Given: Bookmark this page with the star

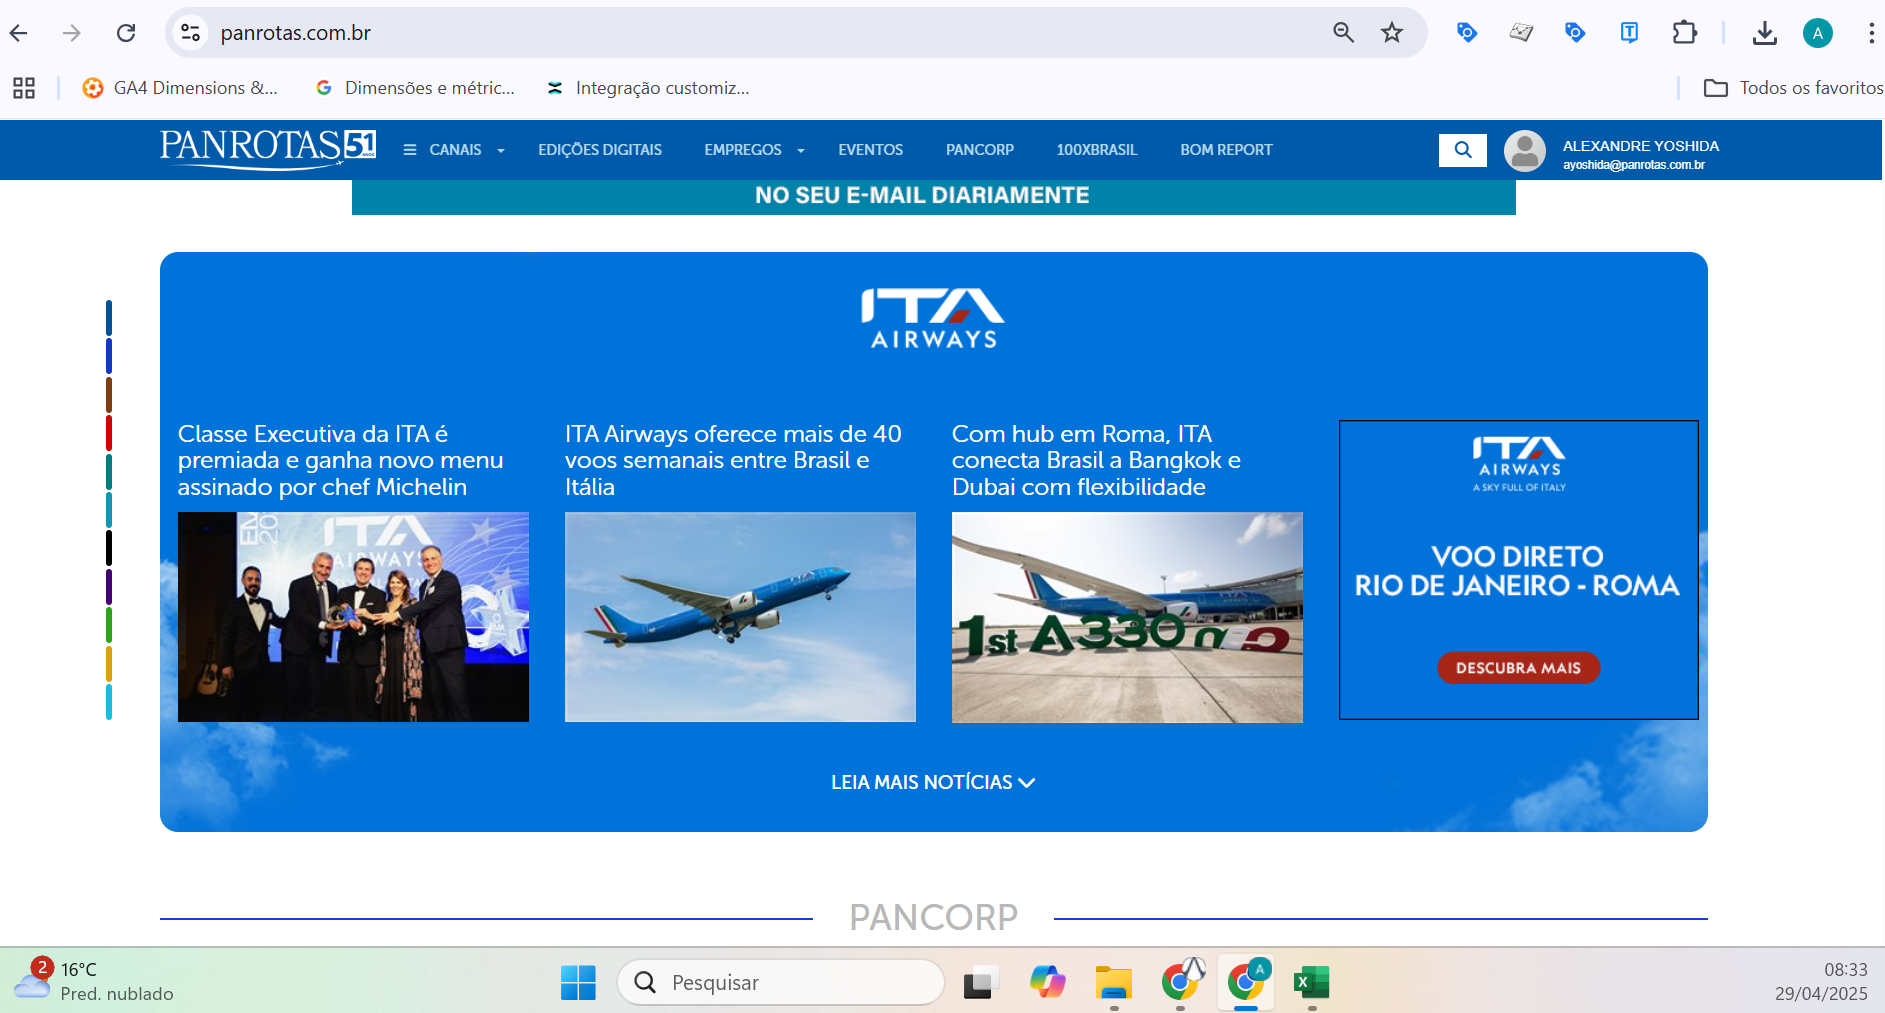Looking at the screenshot, I should [1392, 33].
